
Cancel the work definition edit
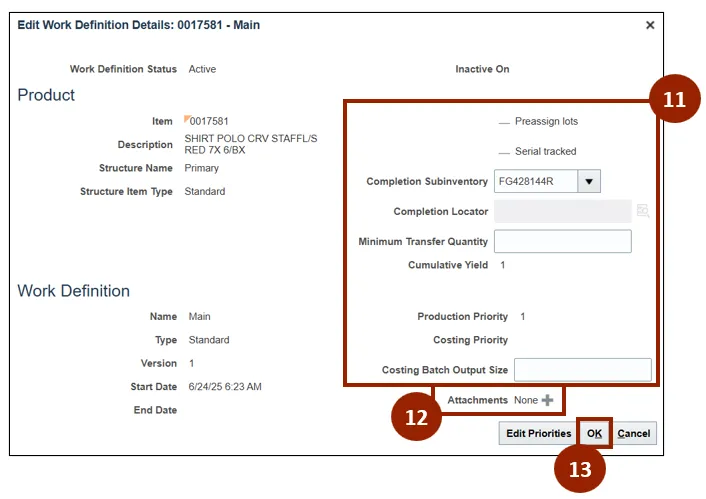tap(633, 433)
